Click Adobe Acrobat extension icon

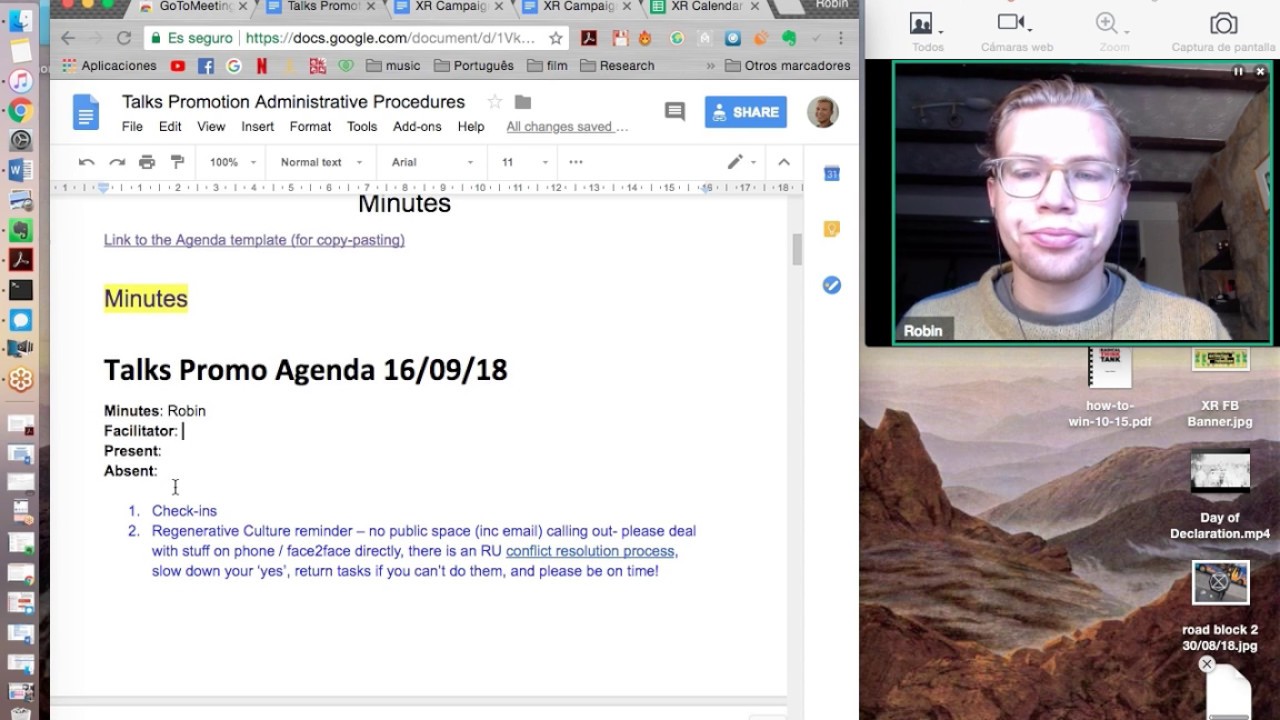coord(590,38)
